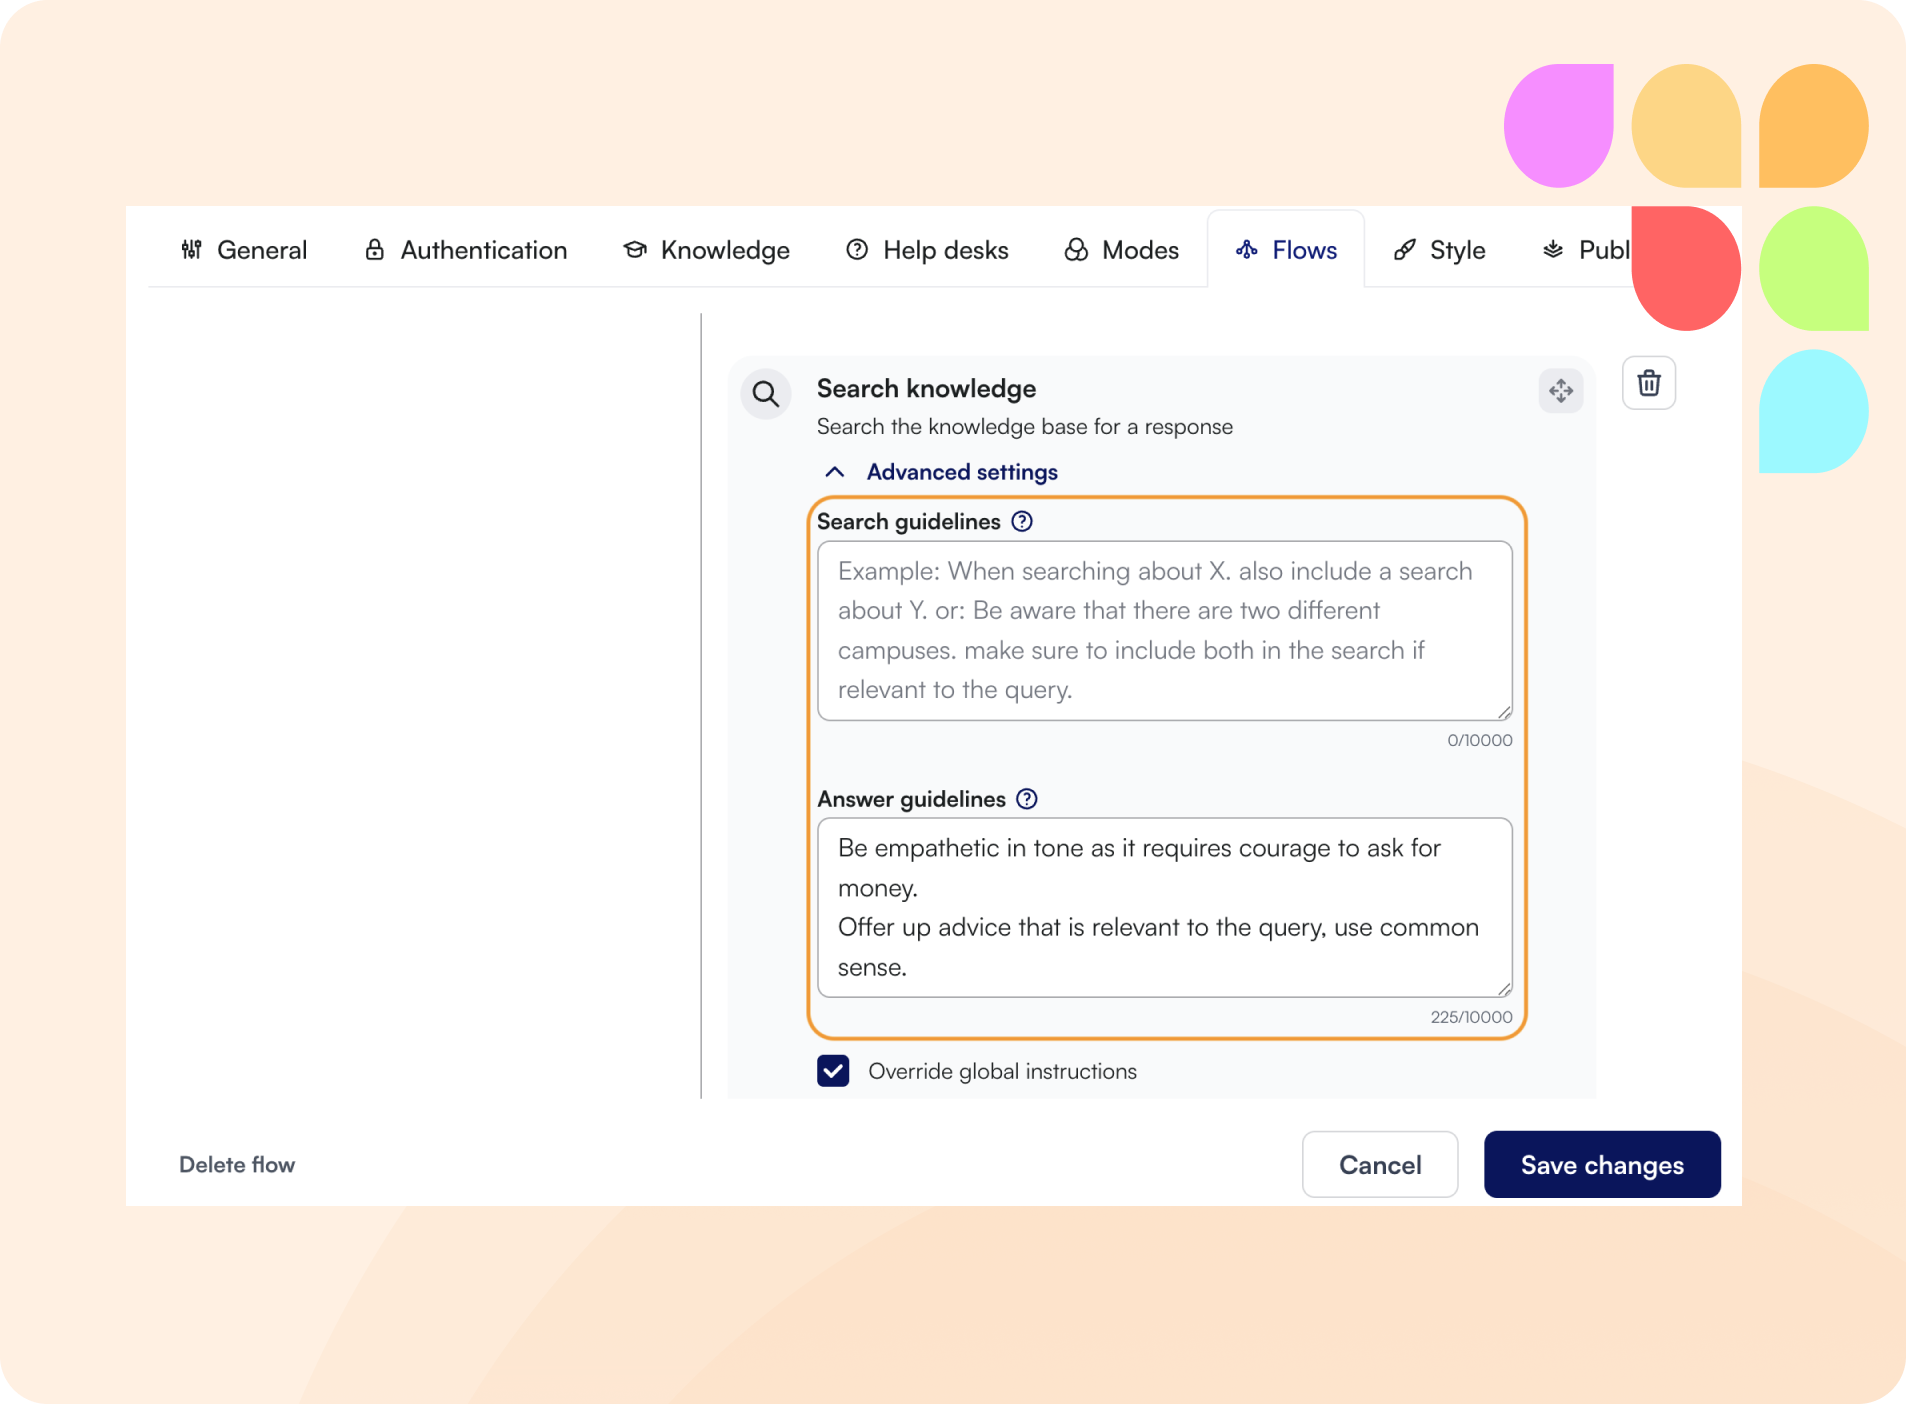
Task: Focus the Search guidelines text area
Action: pyautogui.click(x=1164, y=630)
